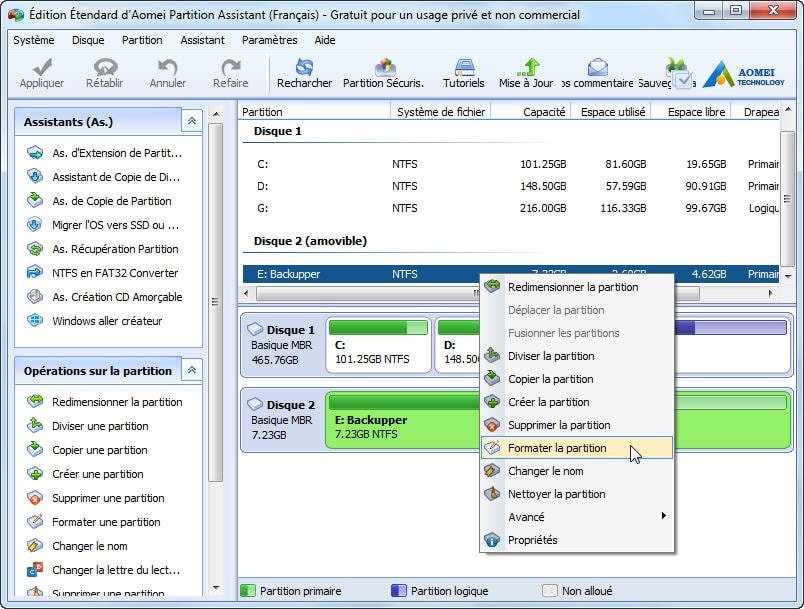Sort by Capacité column header
Image resolution: width=804 pixels, height=609 pixels.
[531, 112]
